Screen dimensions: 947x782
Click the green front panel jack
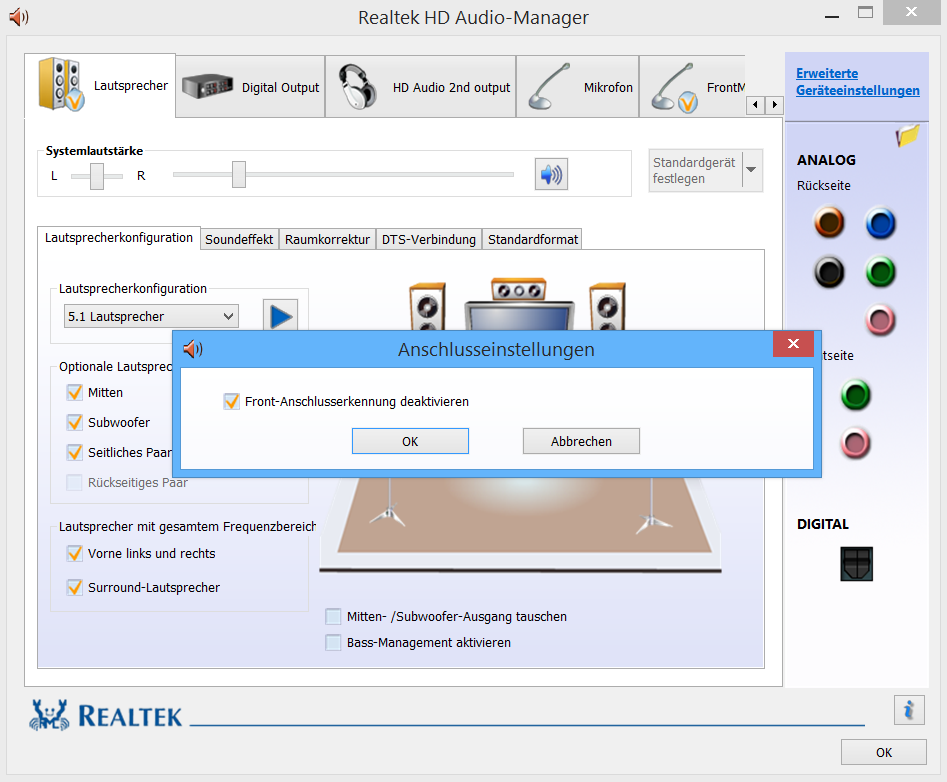pyautogui.click(x=856, y=396)
